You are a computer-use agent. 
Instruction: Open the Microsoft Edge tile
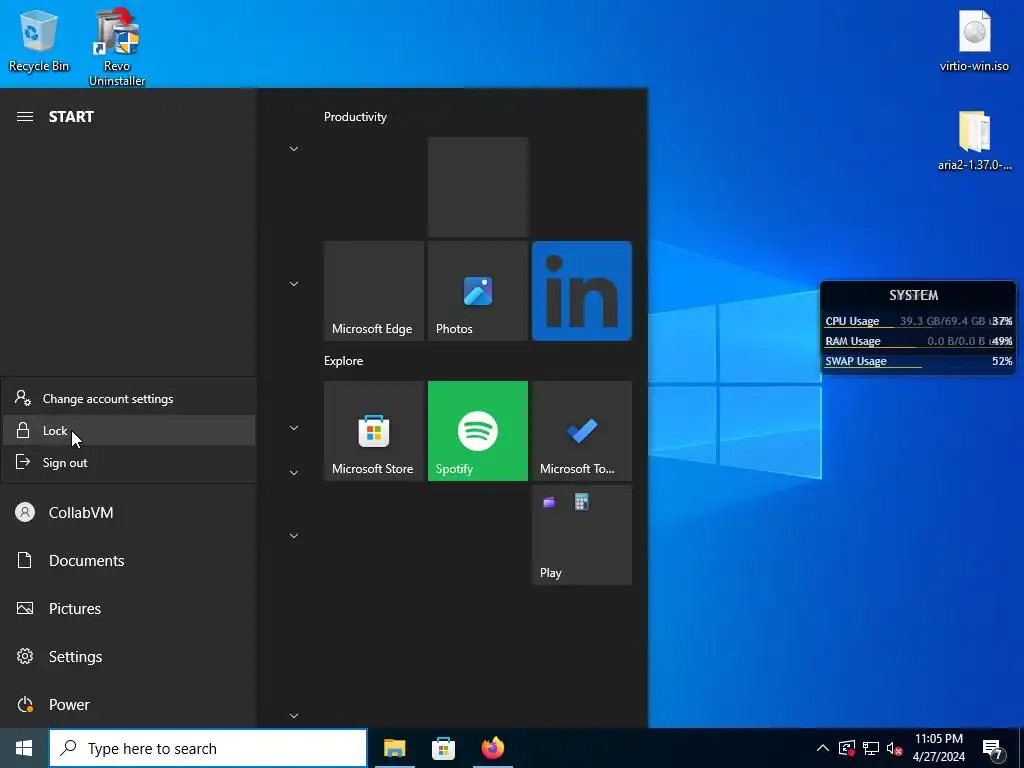pyautogui.click(x=374, y=291)
